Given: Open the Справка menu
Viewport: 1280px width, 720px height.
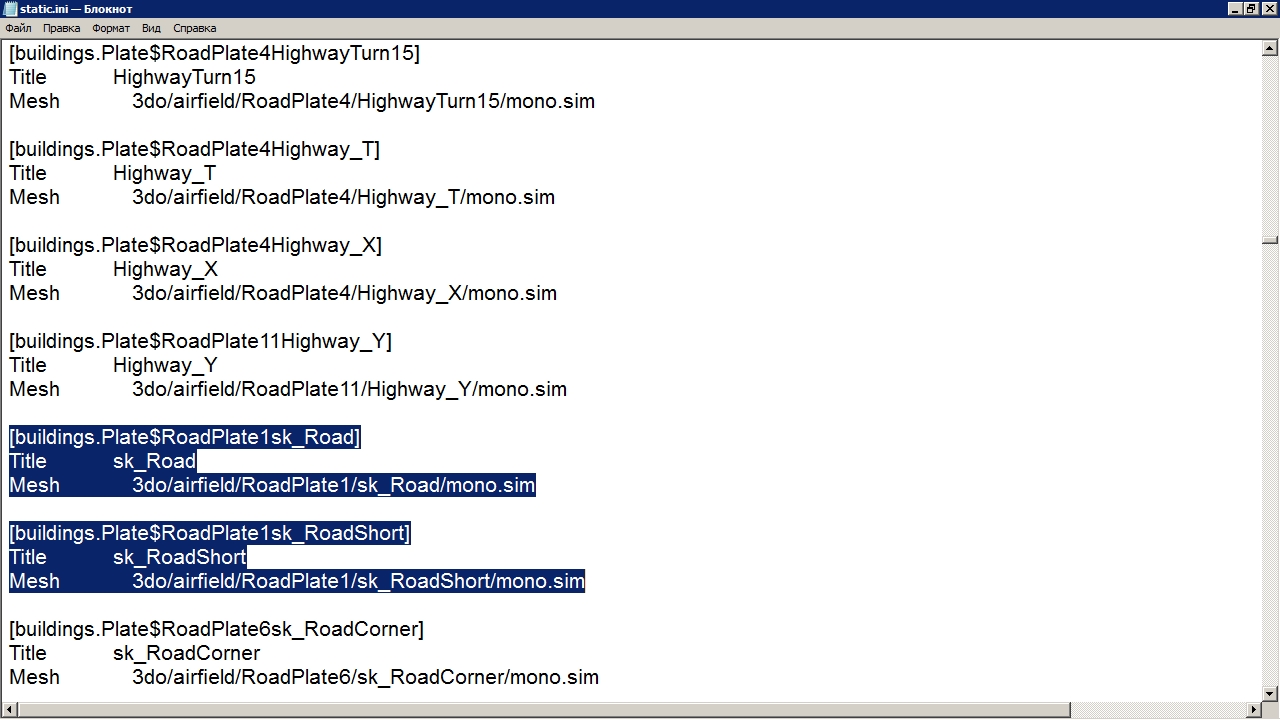Looking at the screenshot, I should (x=194, y=29).
